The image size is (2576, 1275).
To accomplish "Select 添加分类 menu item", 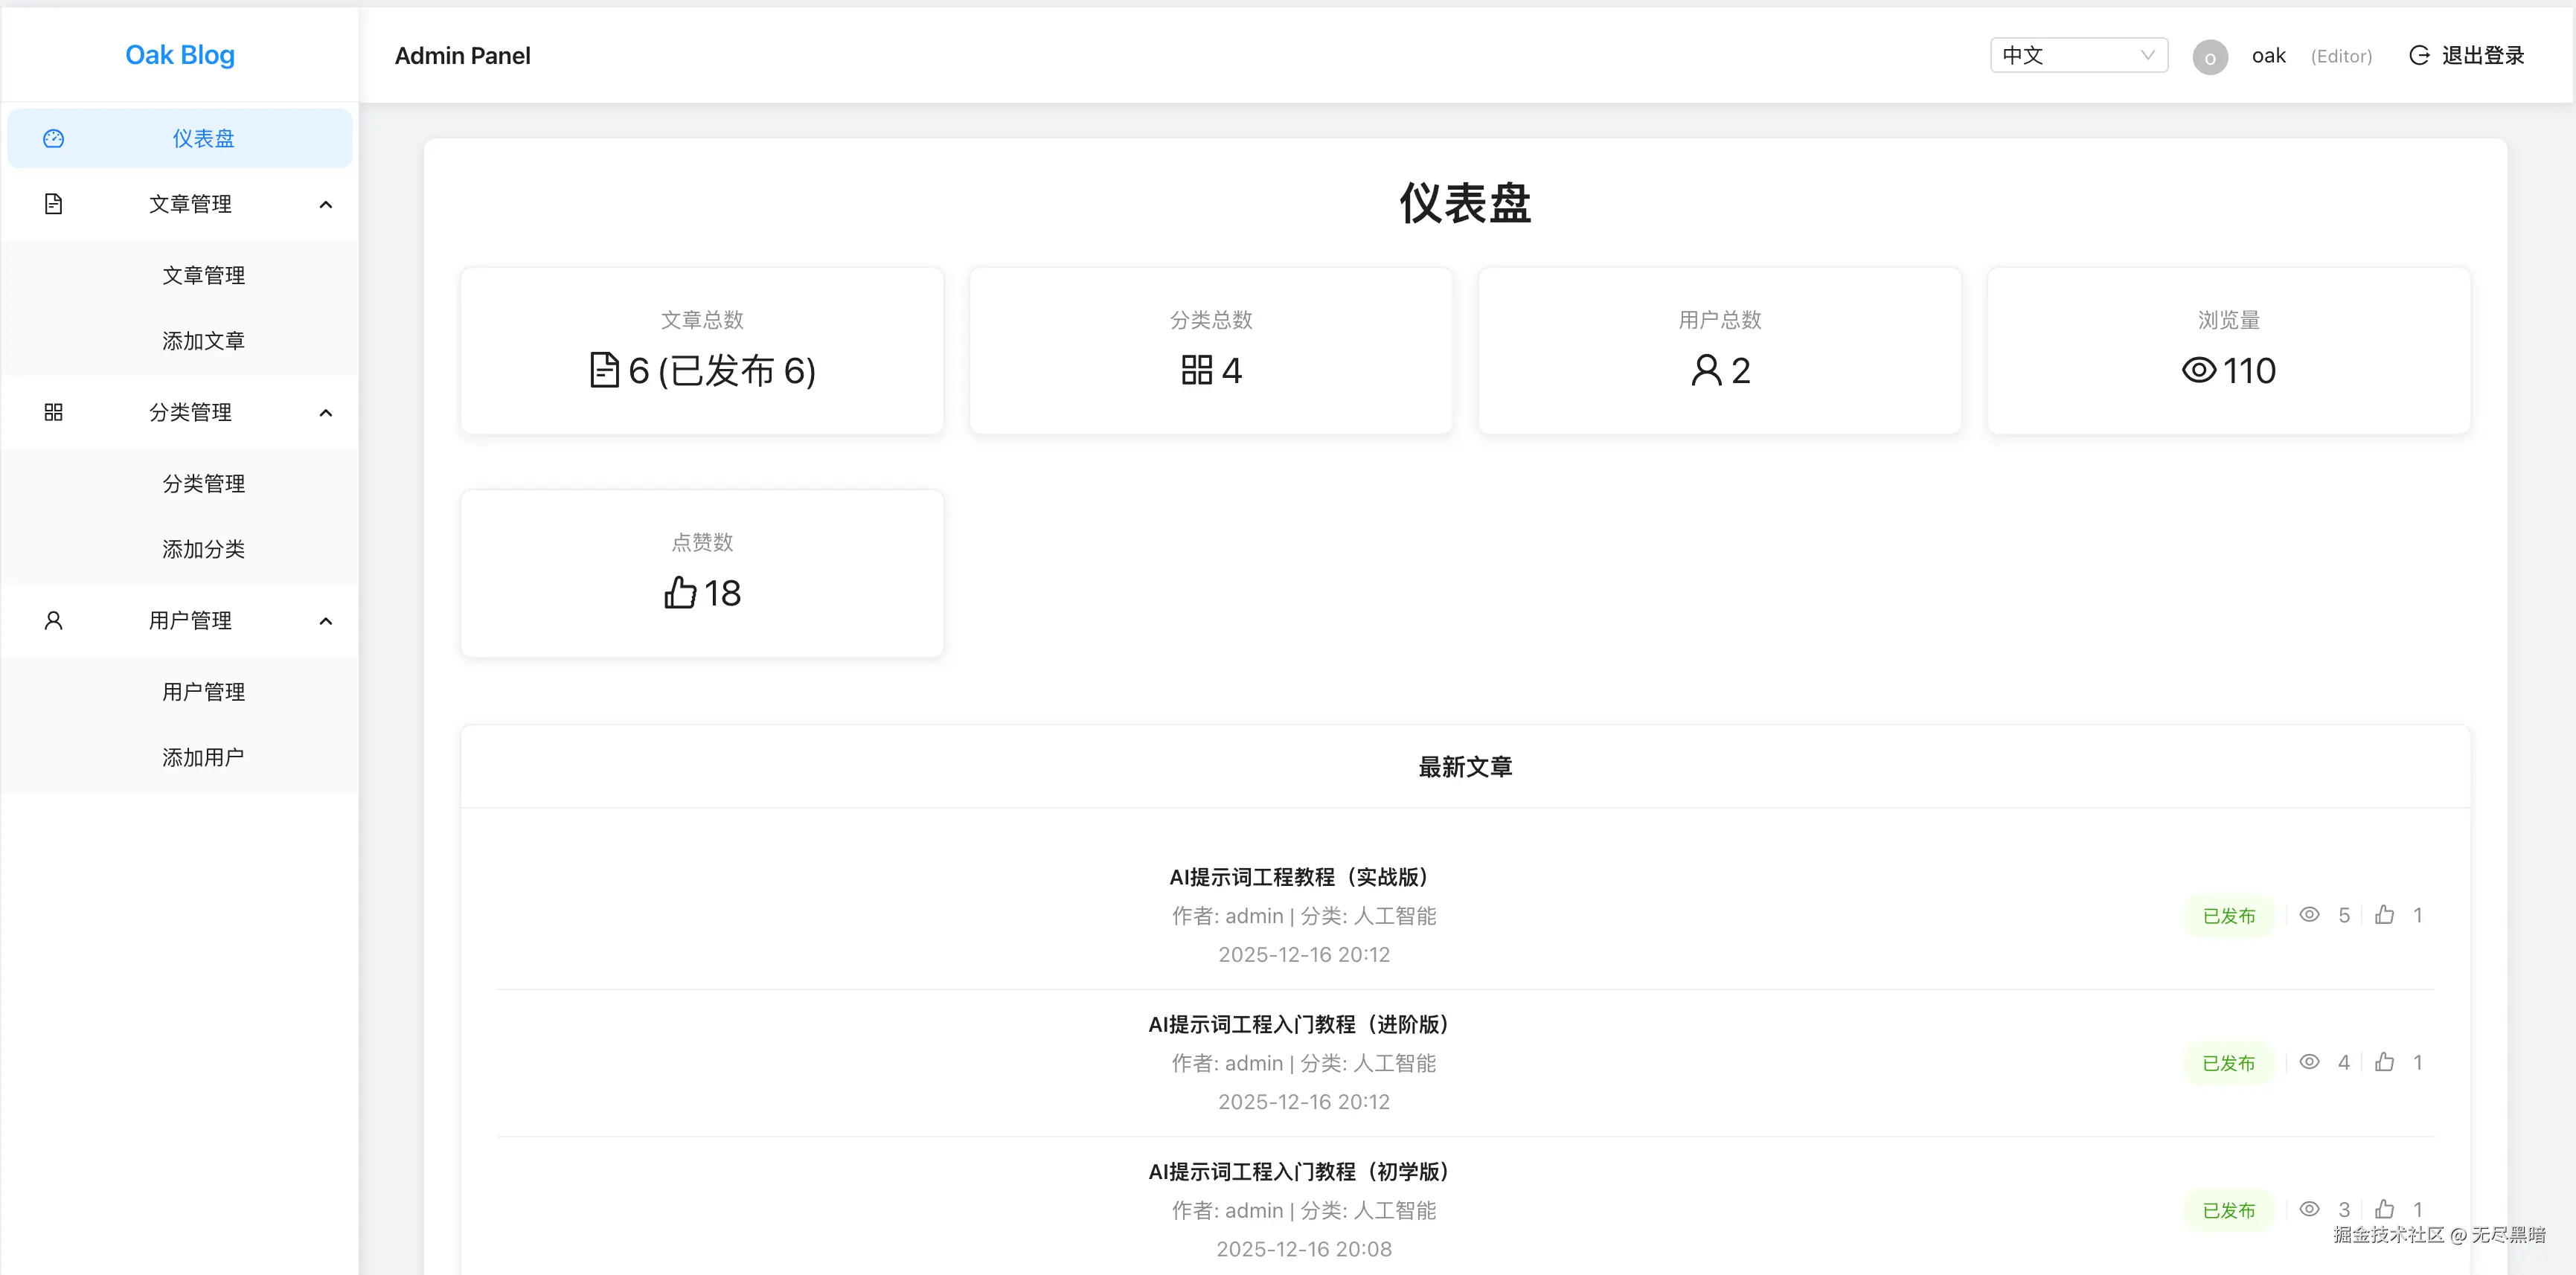I will (x=203, y=549).
